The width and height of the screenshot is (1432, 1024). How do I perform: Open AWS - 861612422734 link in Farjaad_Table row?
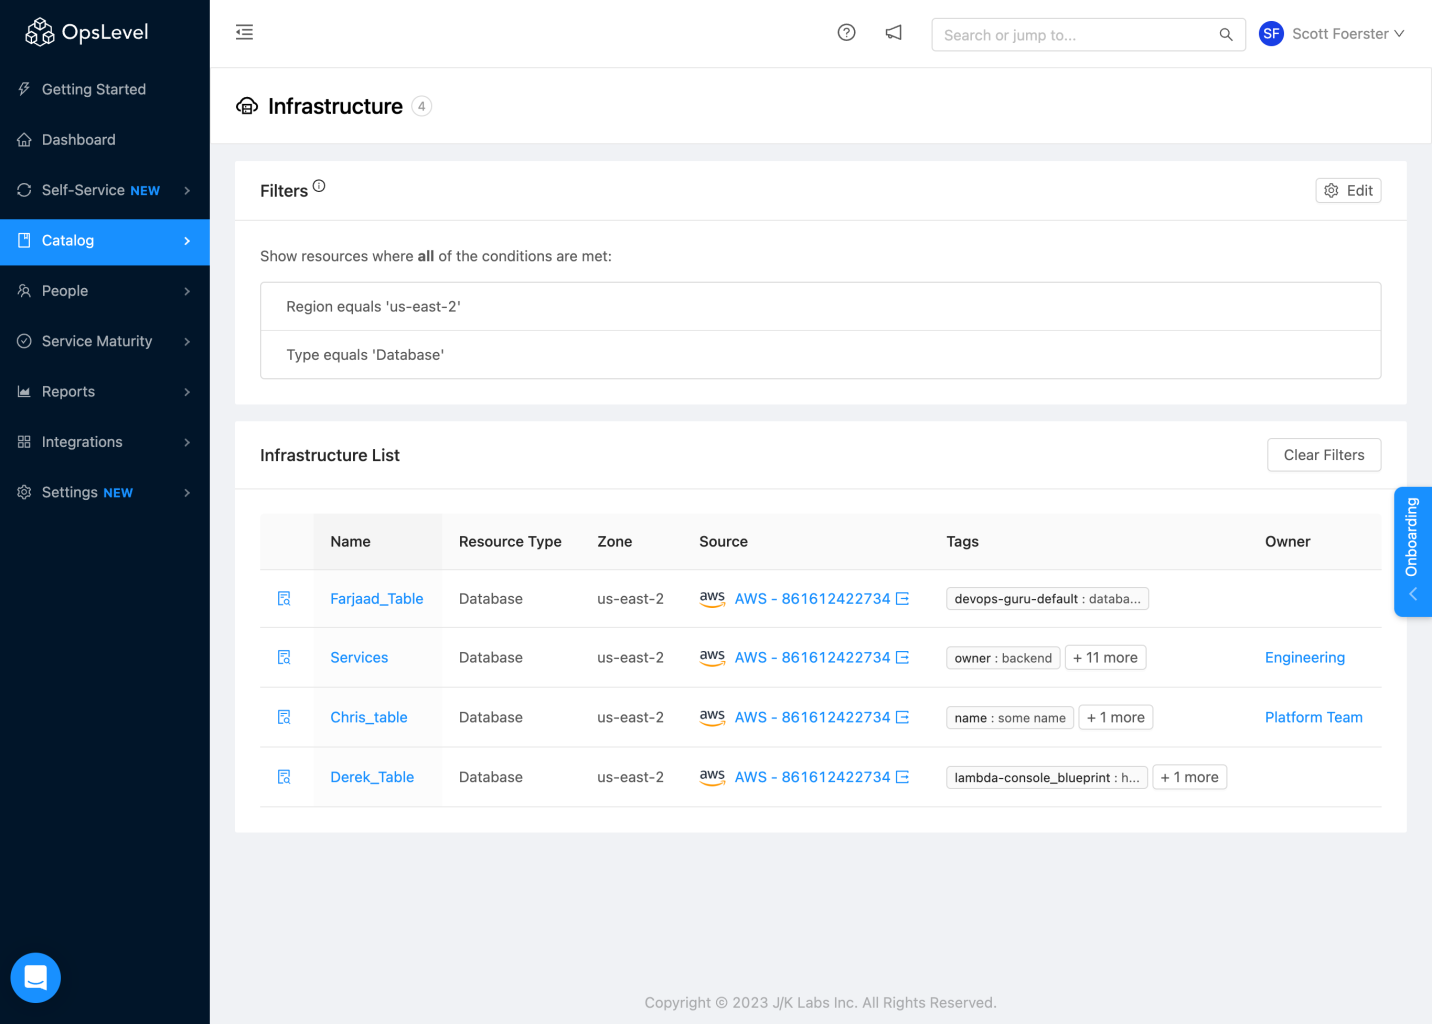(x=812, y=598)
